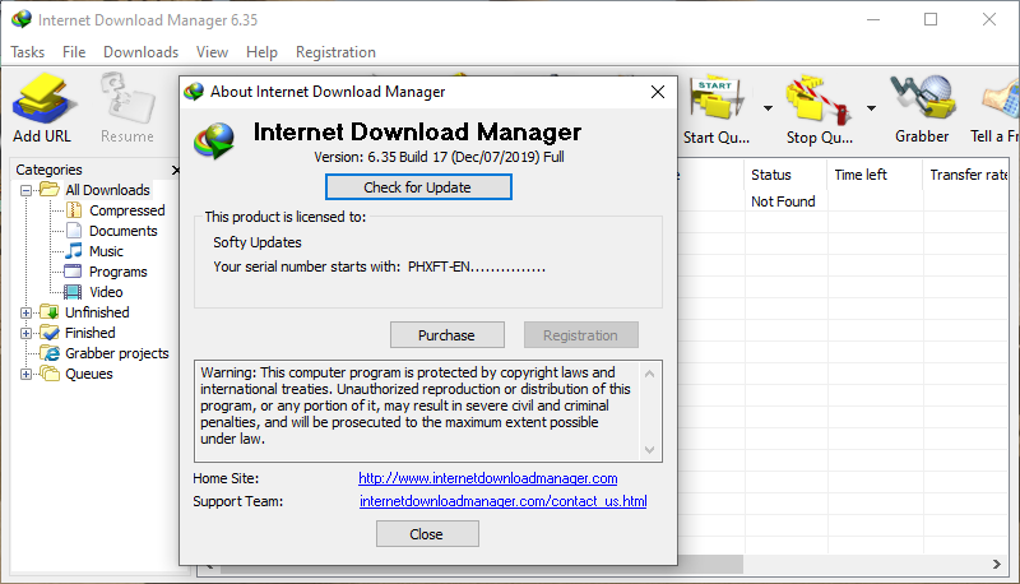1020x584 pixels.
Task: Click the Time left column header
Action: click(875, 175)
